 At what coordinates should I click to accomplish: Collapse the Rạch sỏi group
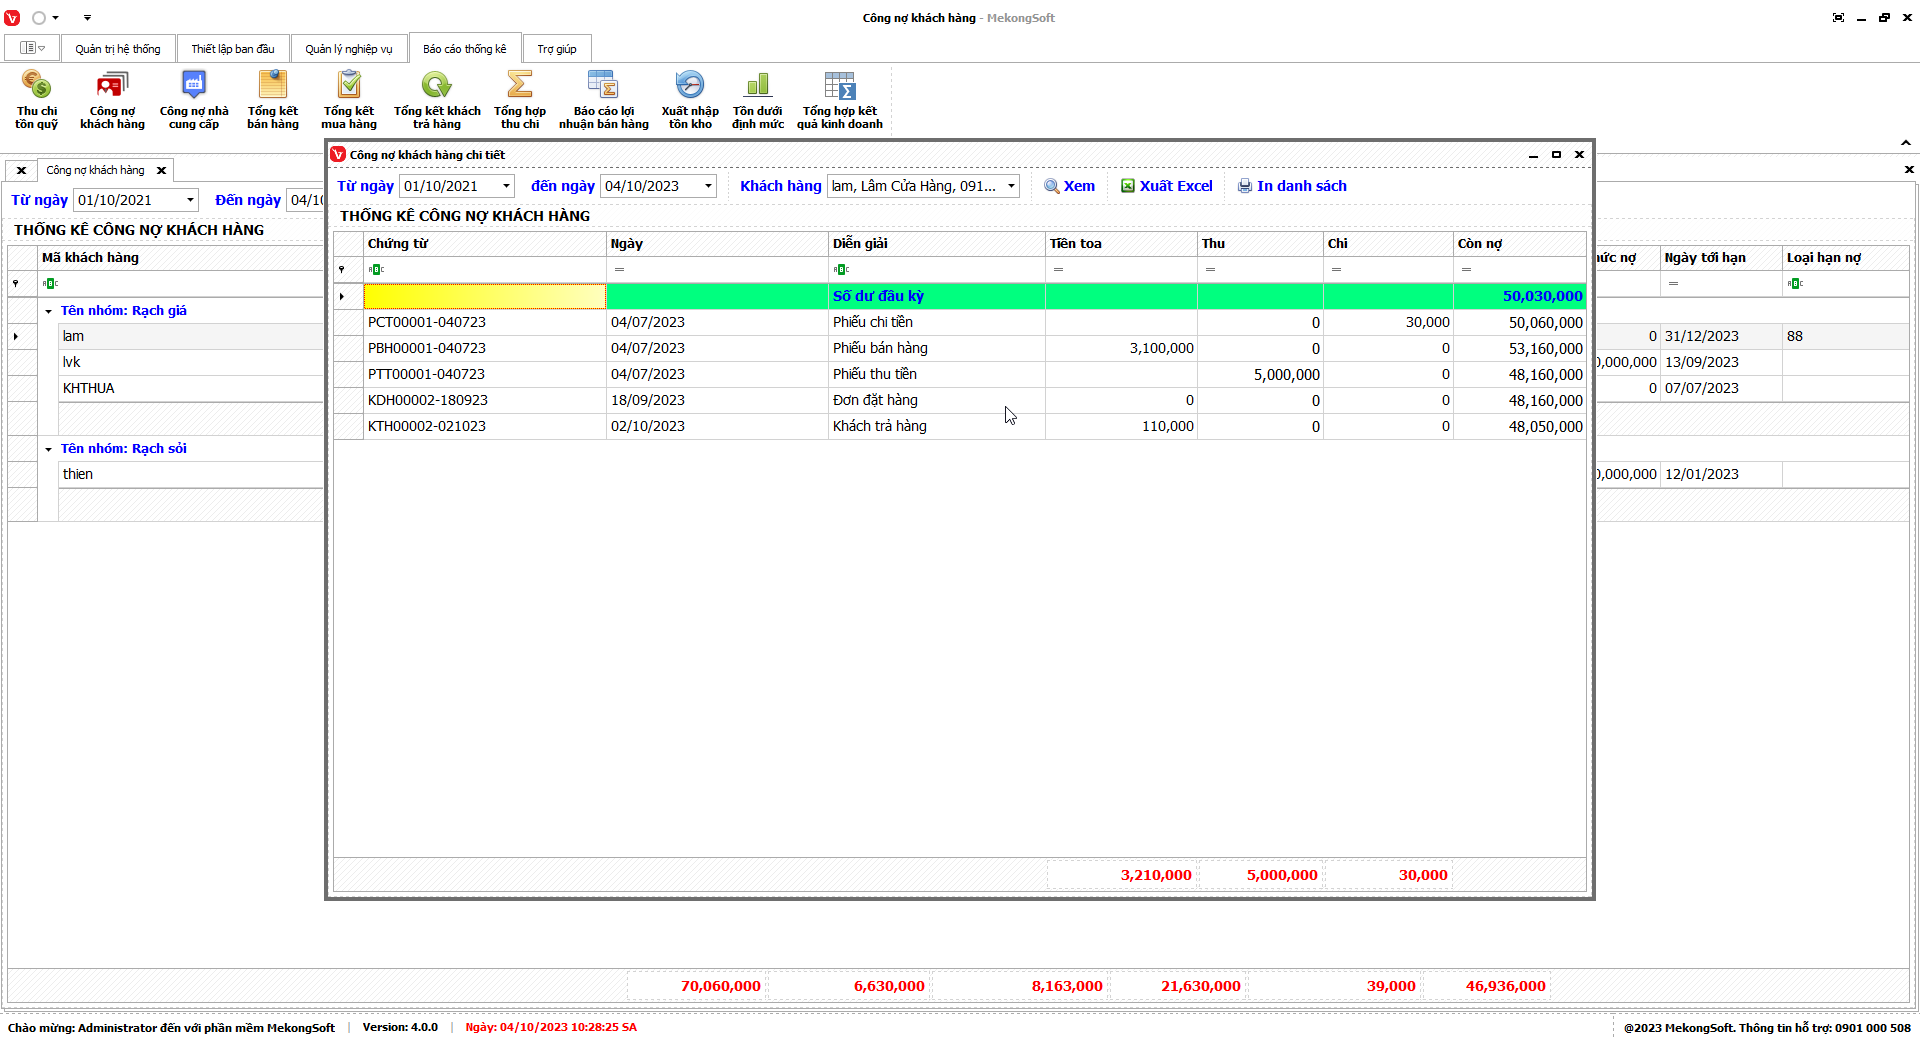(48, 449)
